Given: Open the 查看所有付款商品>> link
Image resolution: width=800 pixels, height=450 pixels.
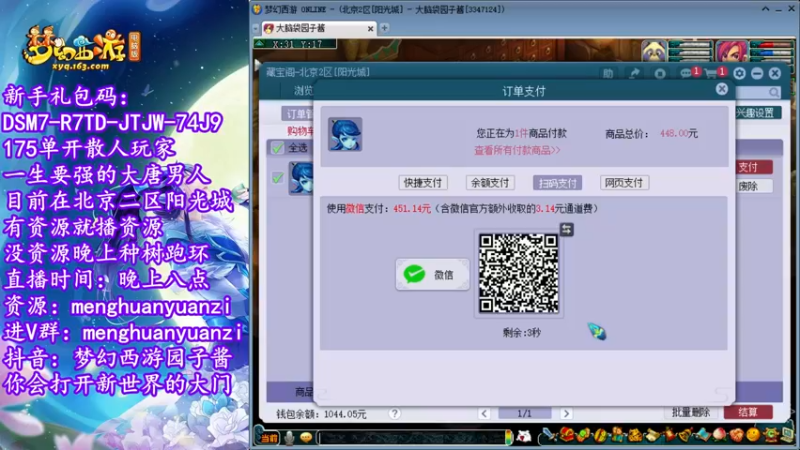Looking at the screenshot, I should tap(517, 150).
